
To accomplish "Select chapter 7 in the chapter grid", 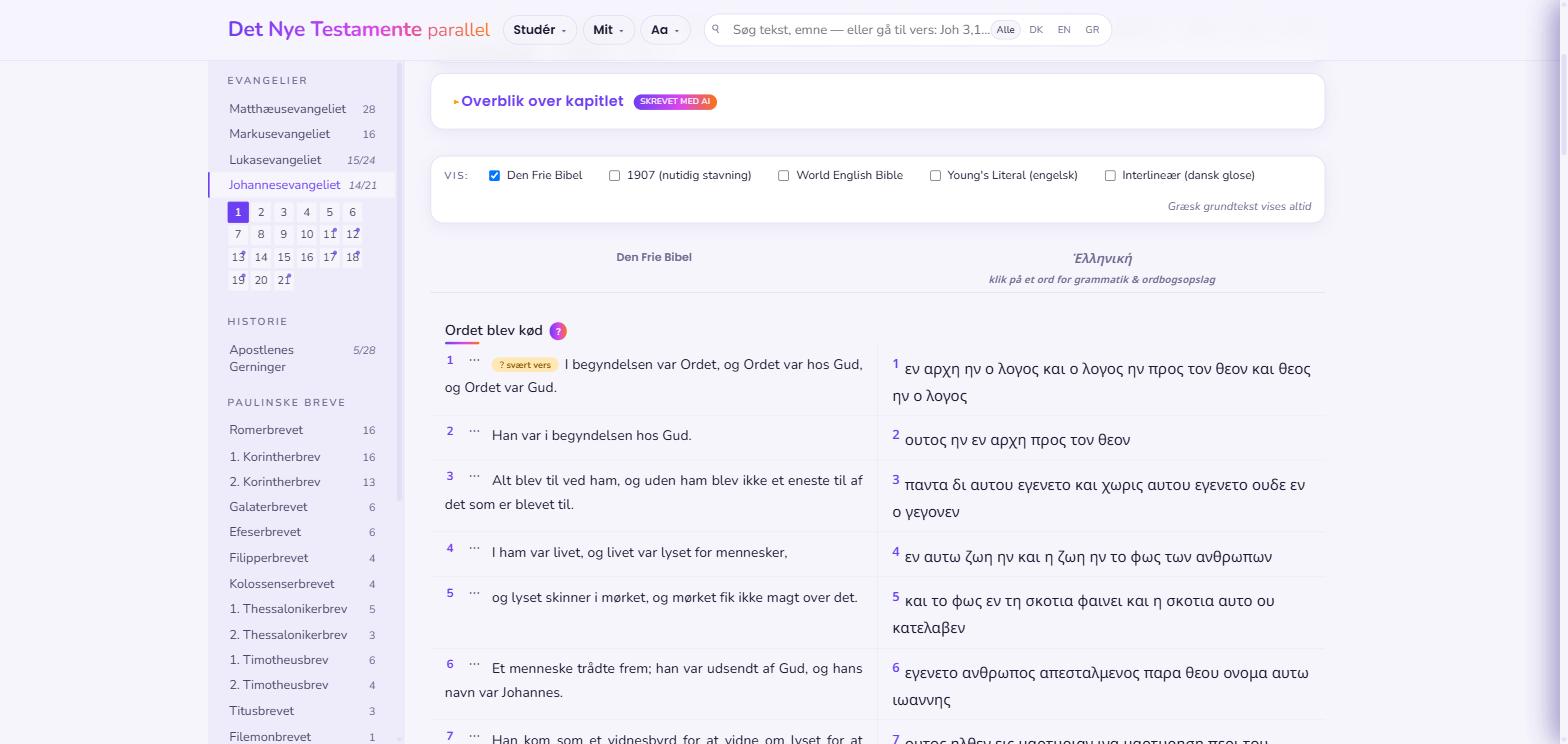I will (x=238, y=234).
